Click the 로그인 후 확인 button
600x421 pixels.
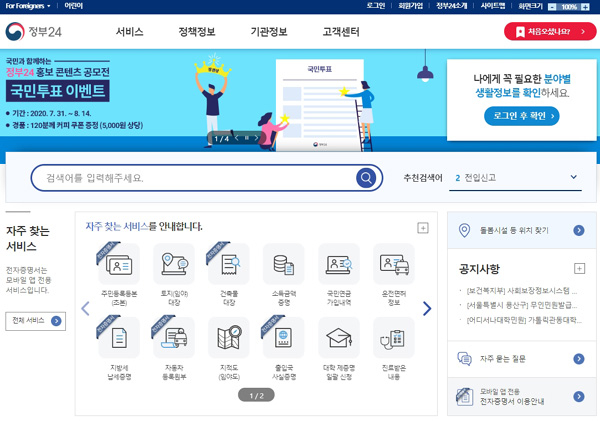(x=522, y=116)
